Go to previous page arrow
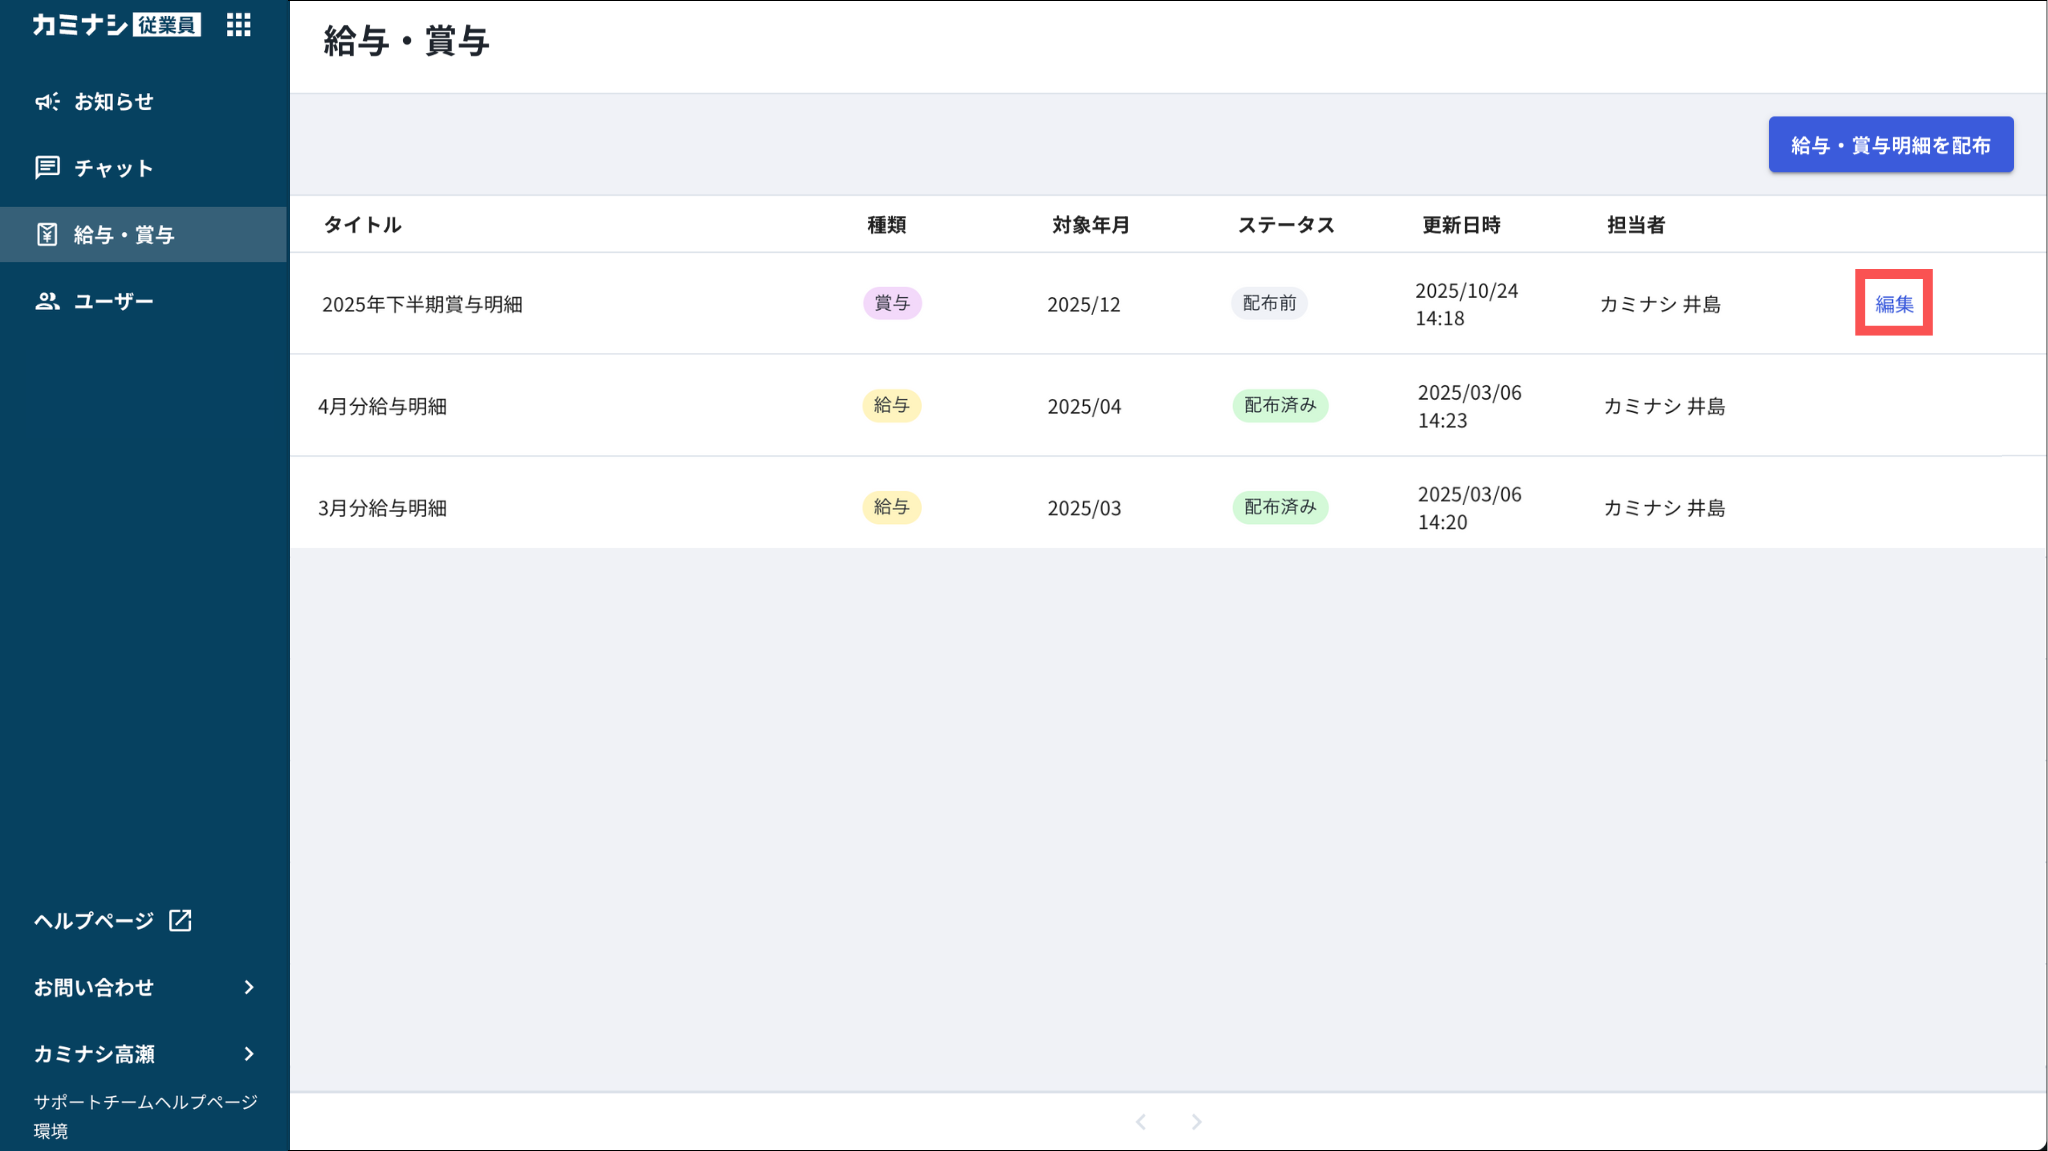Viewport: 2048px width, 1151px height. pos(1141,1122)
